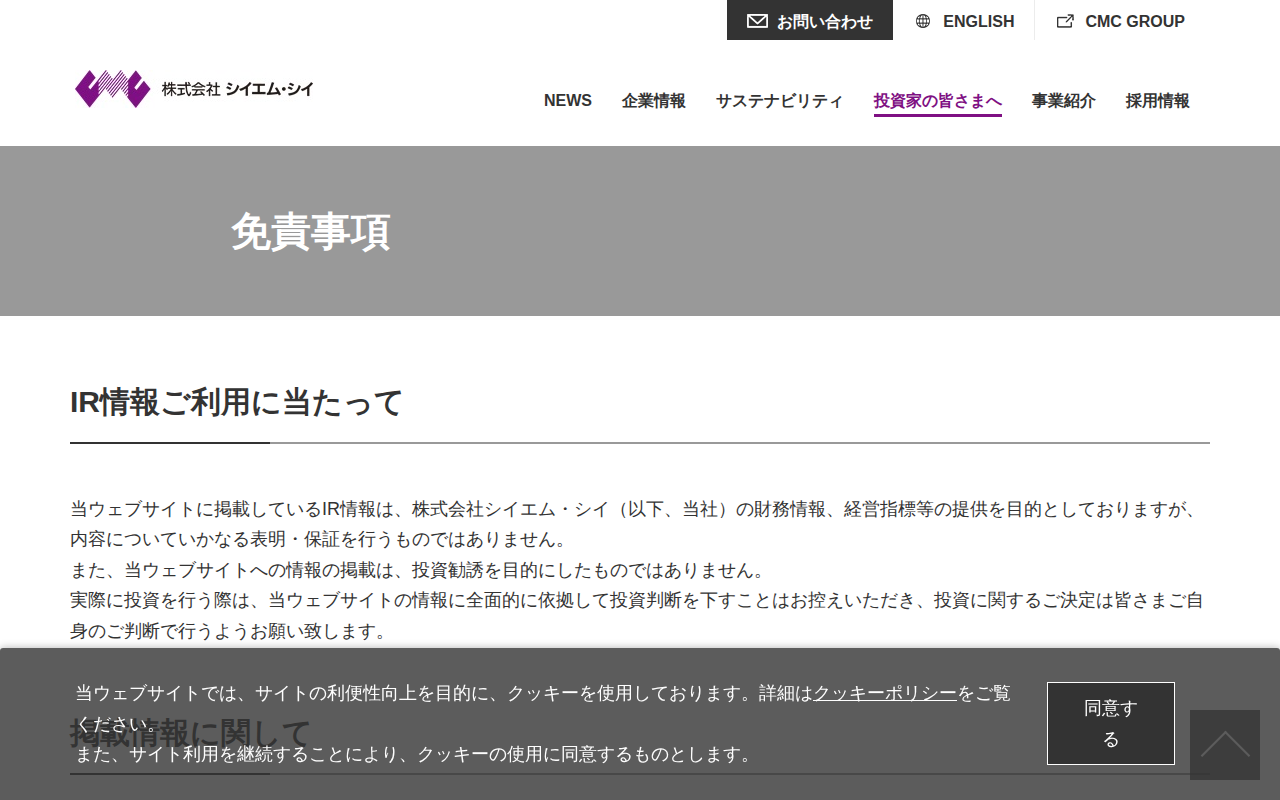Screen dimensions: 1280x800
Task: Click the CMC purple logo mark
Action: [x=112, y=89]
